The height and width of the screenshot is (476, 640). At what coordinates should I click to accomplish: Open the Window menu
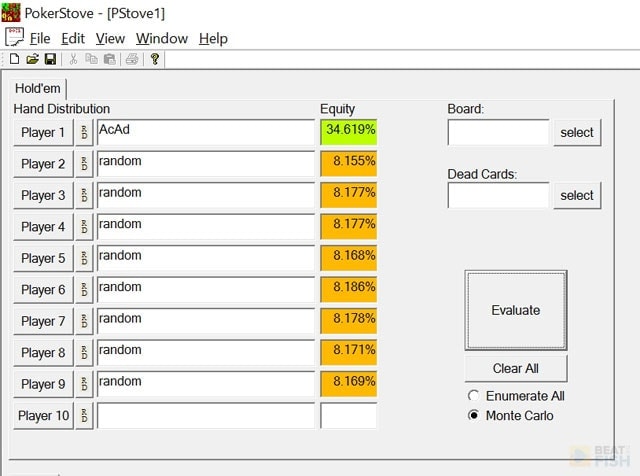(162, 38)
